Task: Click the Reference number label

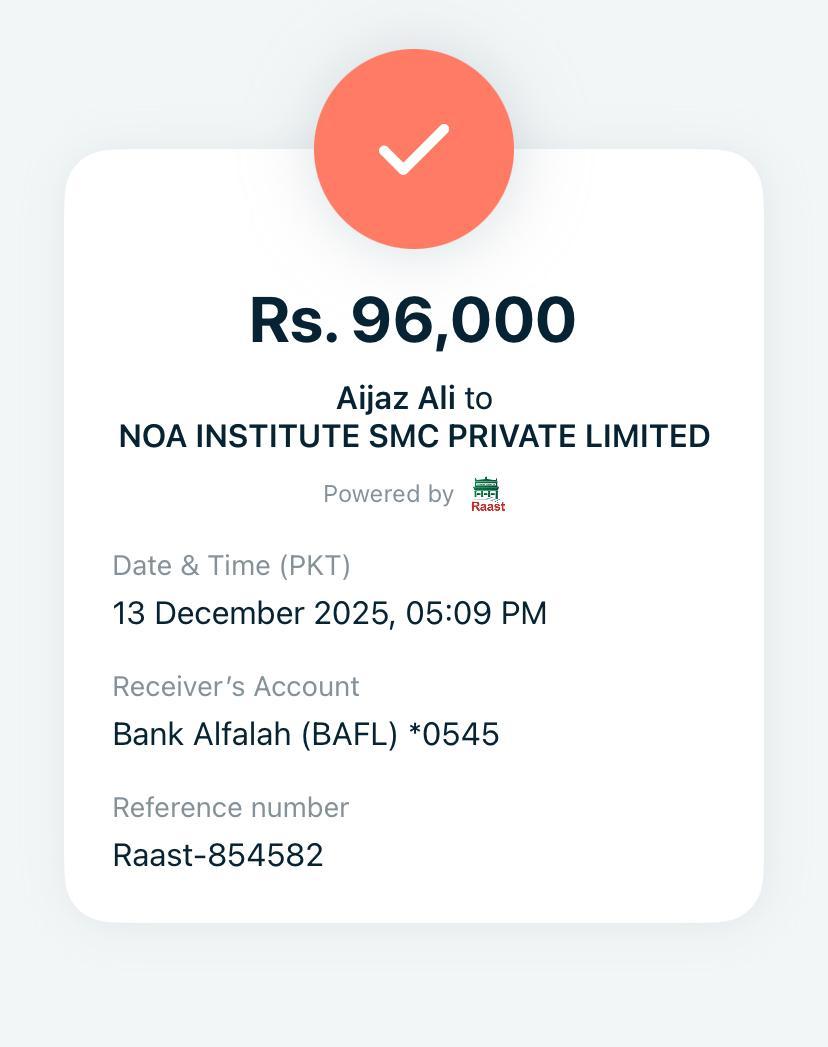Action: pos(230,808)
